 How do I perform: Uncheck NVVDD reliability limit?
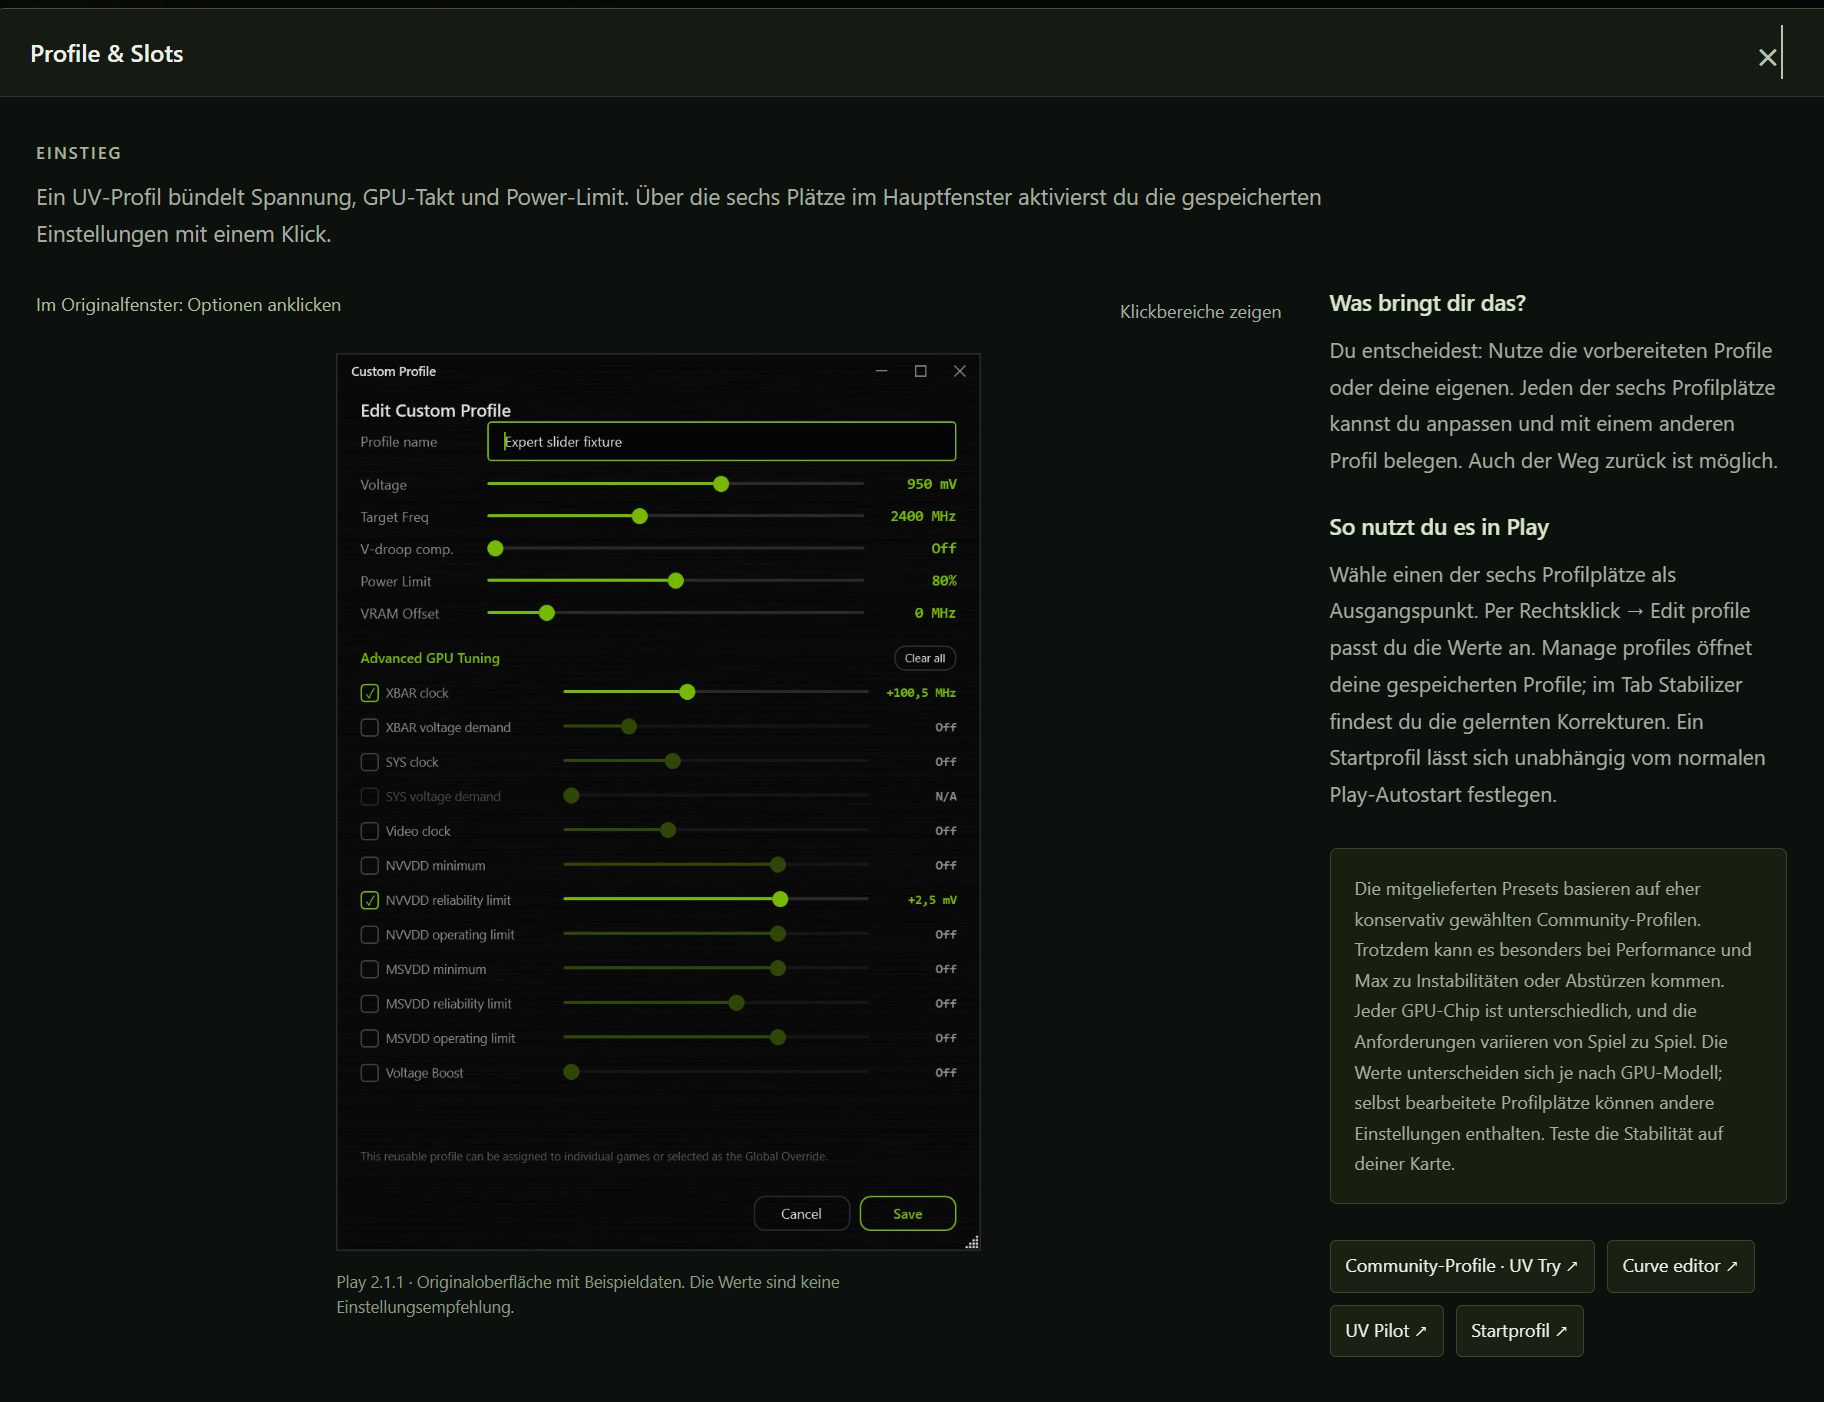tap(370, 900)
